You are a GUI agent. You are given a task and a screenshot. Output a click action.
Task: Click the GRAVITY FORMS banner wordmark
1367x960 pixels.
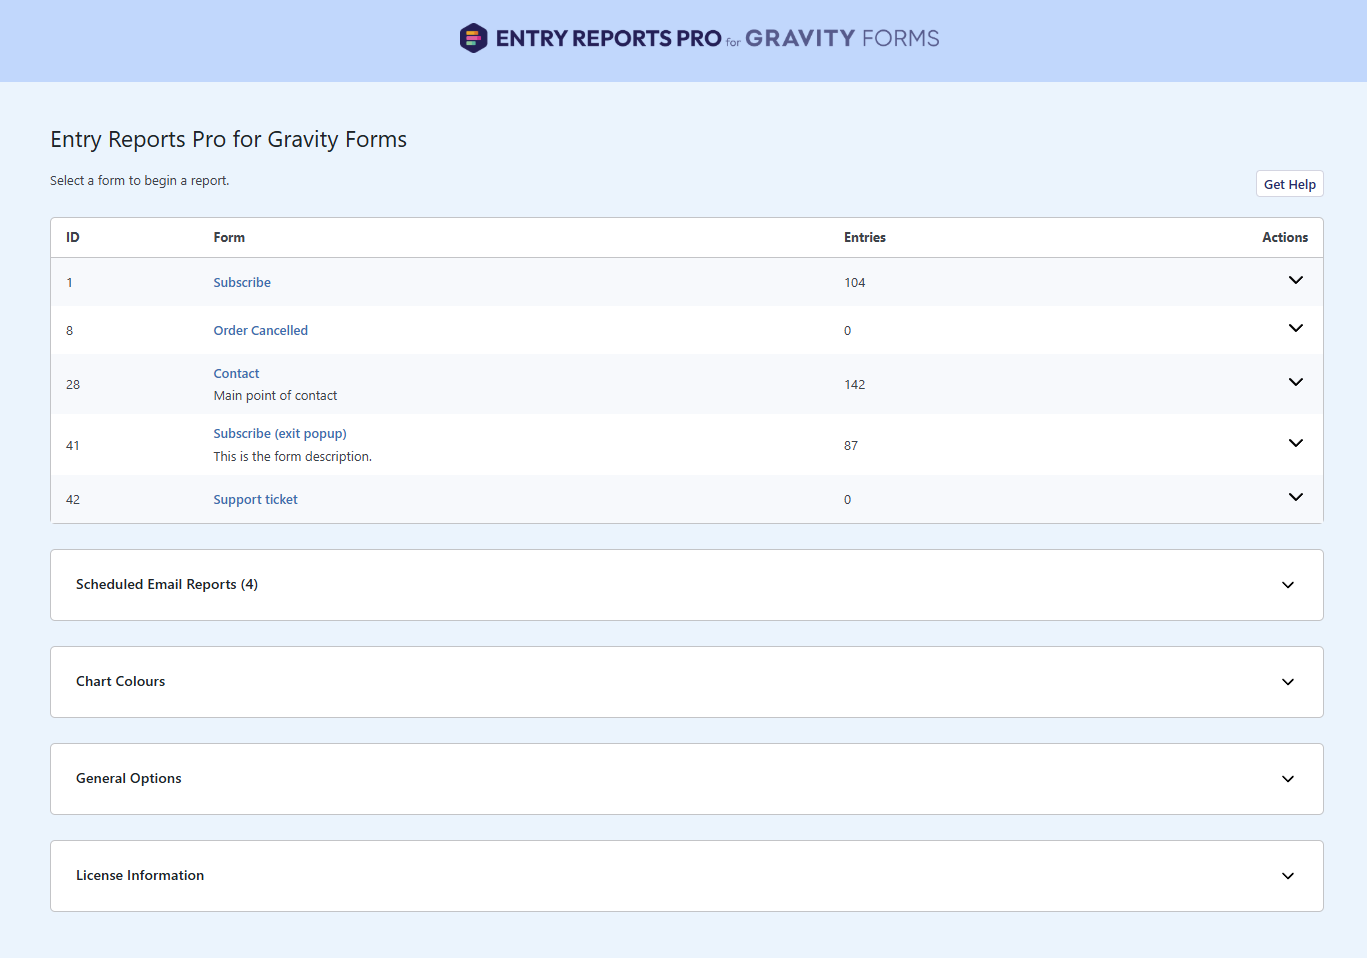pyautogui.click(x=842, y=38)
